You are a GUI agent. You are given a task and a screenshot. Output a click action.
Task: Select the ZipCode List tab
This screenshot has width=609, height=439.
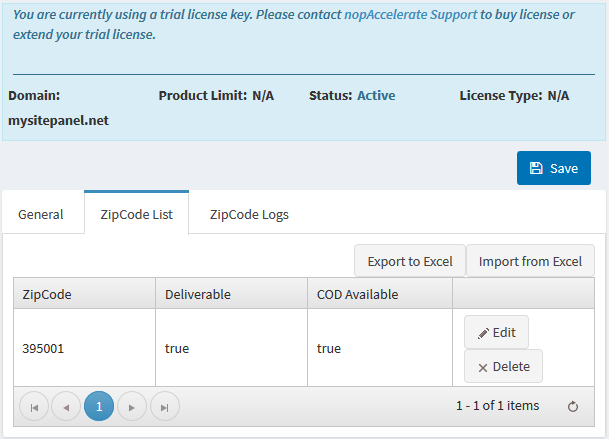[x=136, y=214]
